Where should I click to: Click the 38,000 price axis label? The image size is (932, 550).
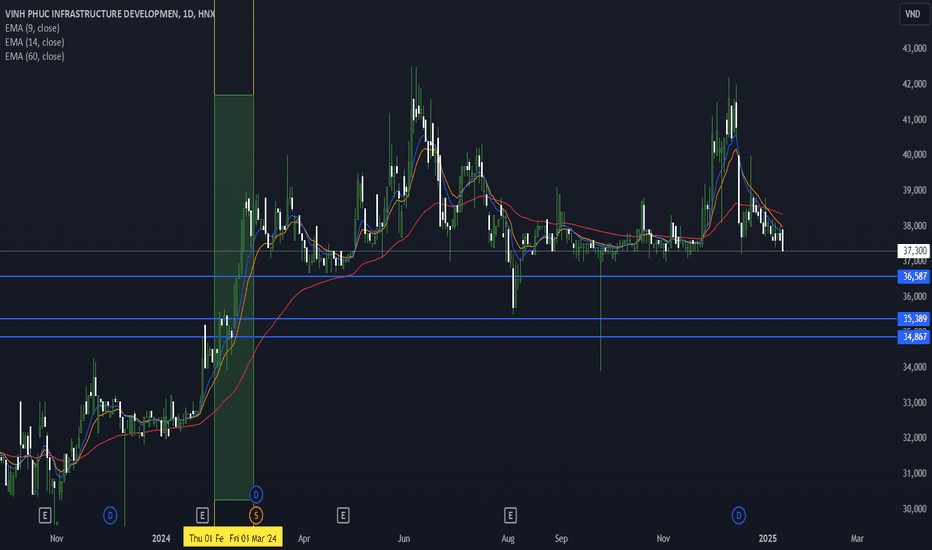point(914,226)
